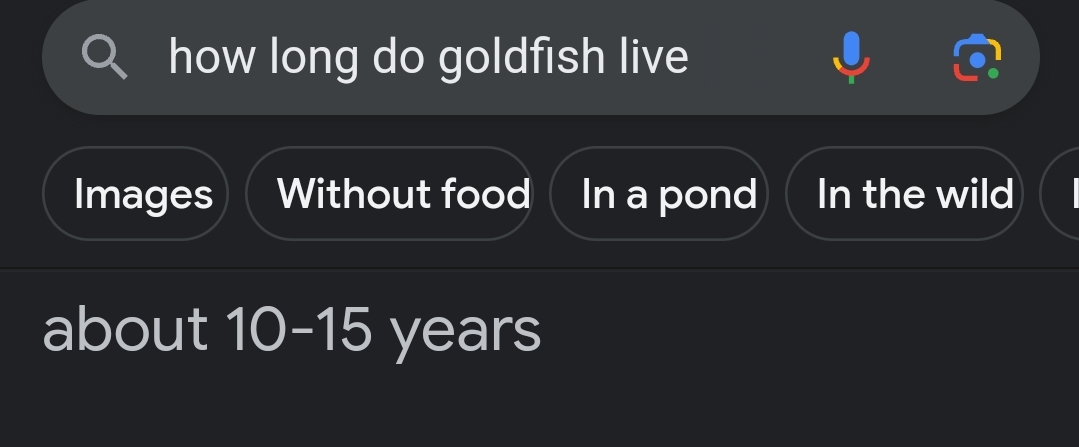Click the word "live" in the search query
1079x447 pixels.
point(653,57)
